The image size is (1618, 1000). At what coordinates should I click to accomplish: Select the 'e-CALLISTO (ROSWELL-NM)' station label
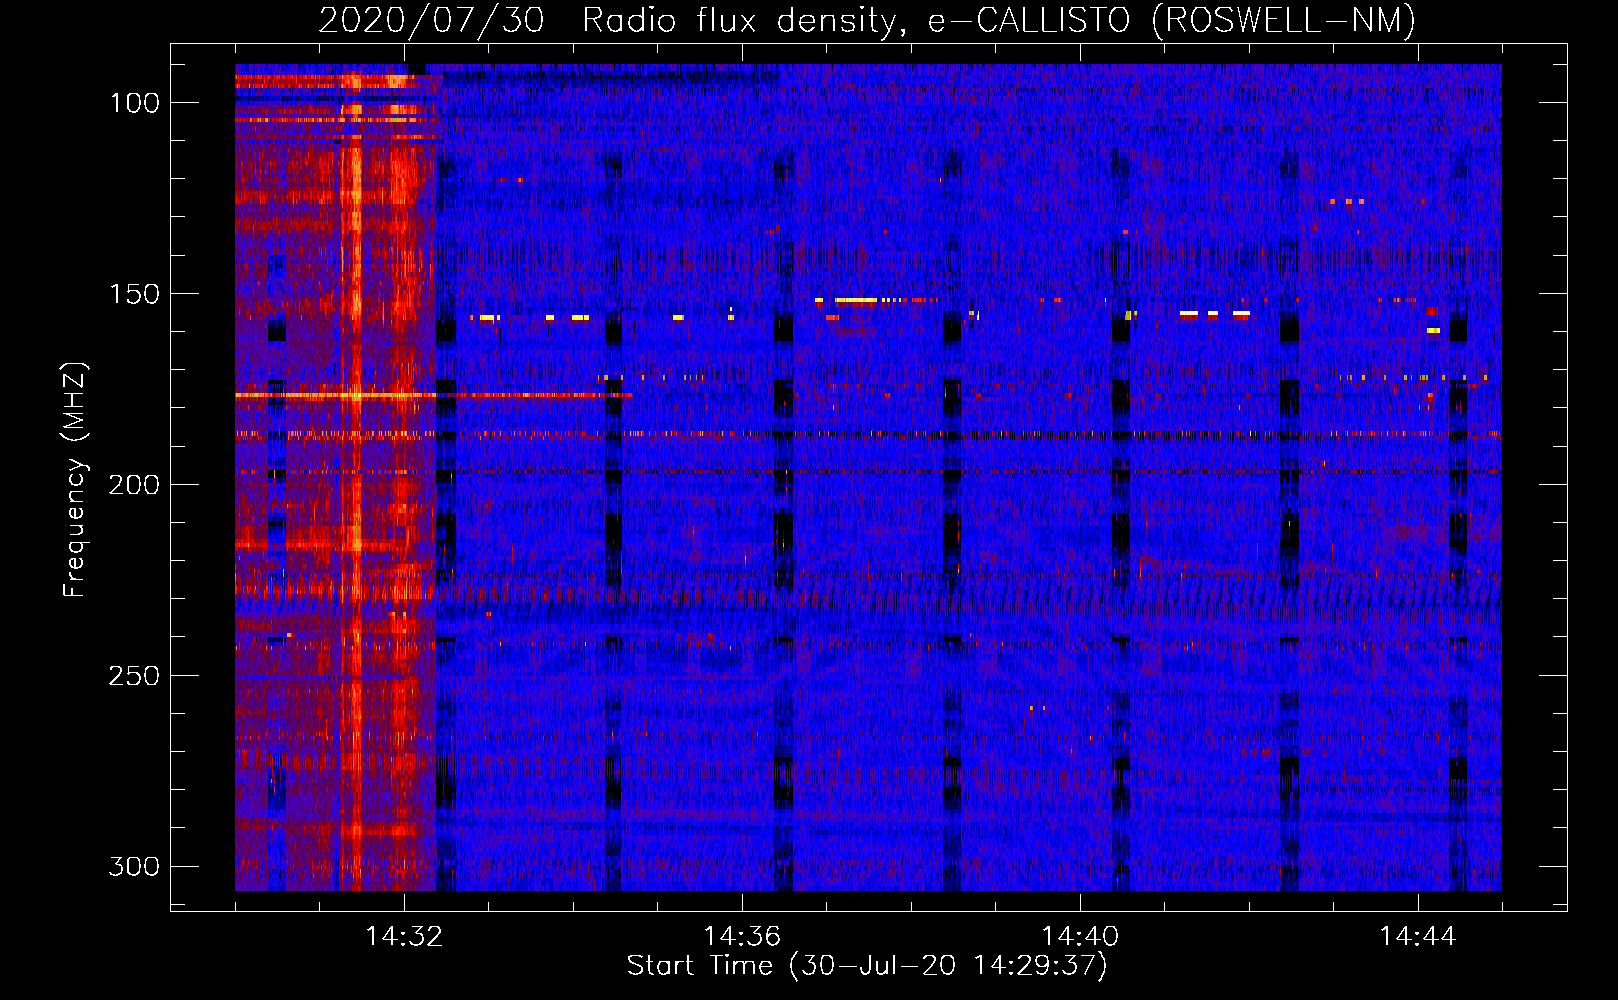tap(1172, 21)
